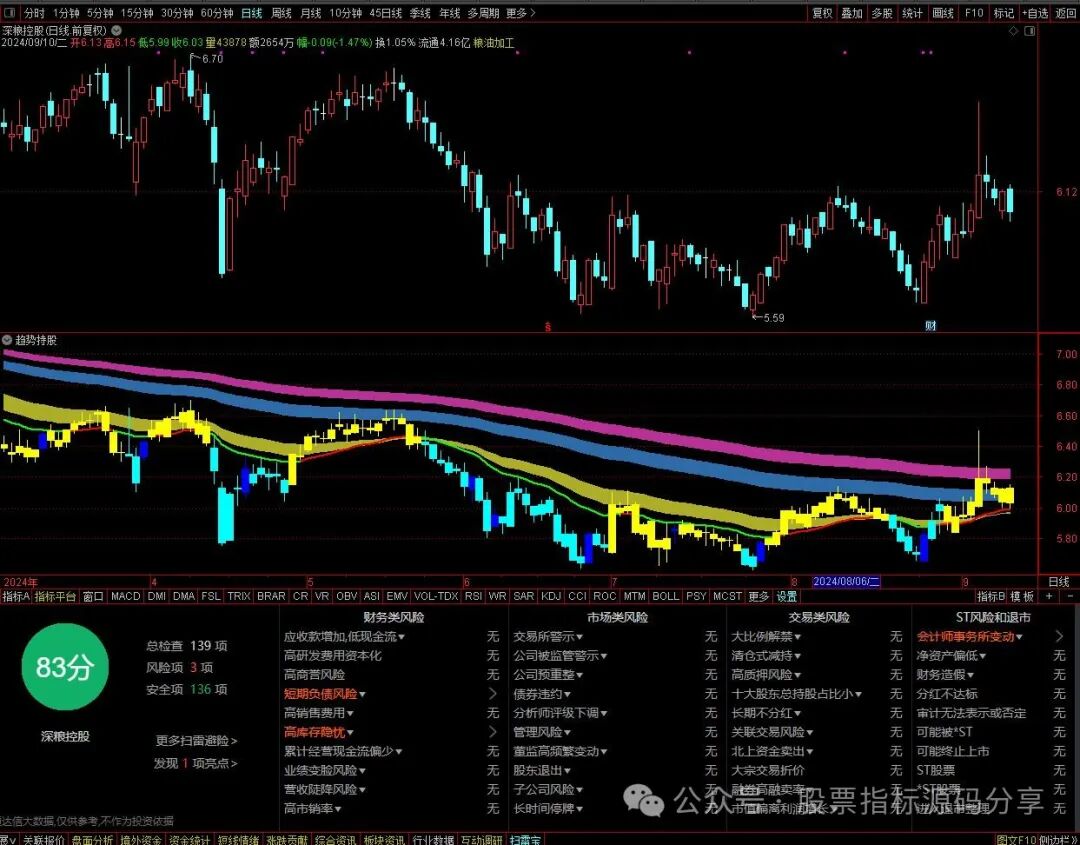Select the 日线 daily period tab
This screenshot has height=845, width=1080.
251,13
